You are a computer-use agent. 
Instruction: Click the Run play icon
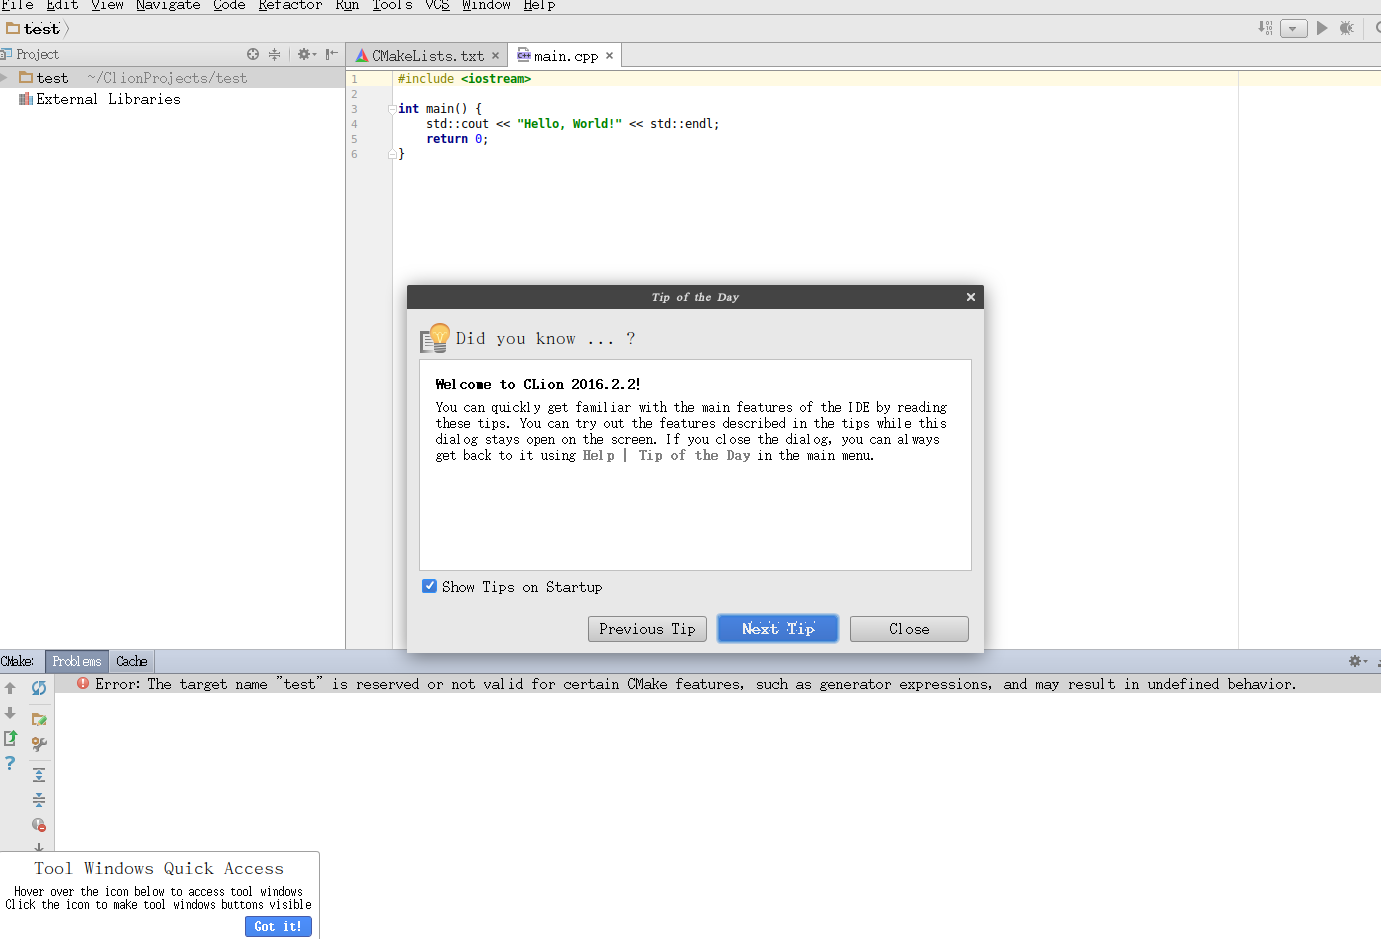tap(1322, 28)
